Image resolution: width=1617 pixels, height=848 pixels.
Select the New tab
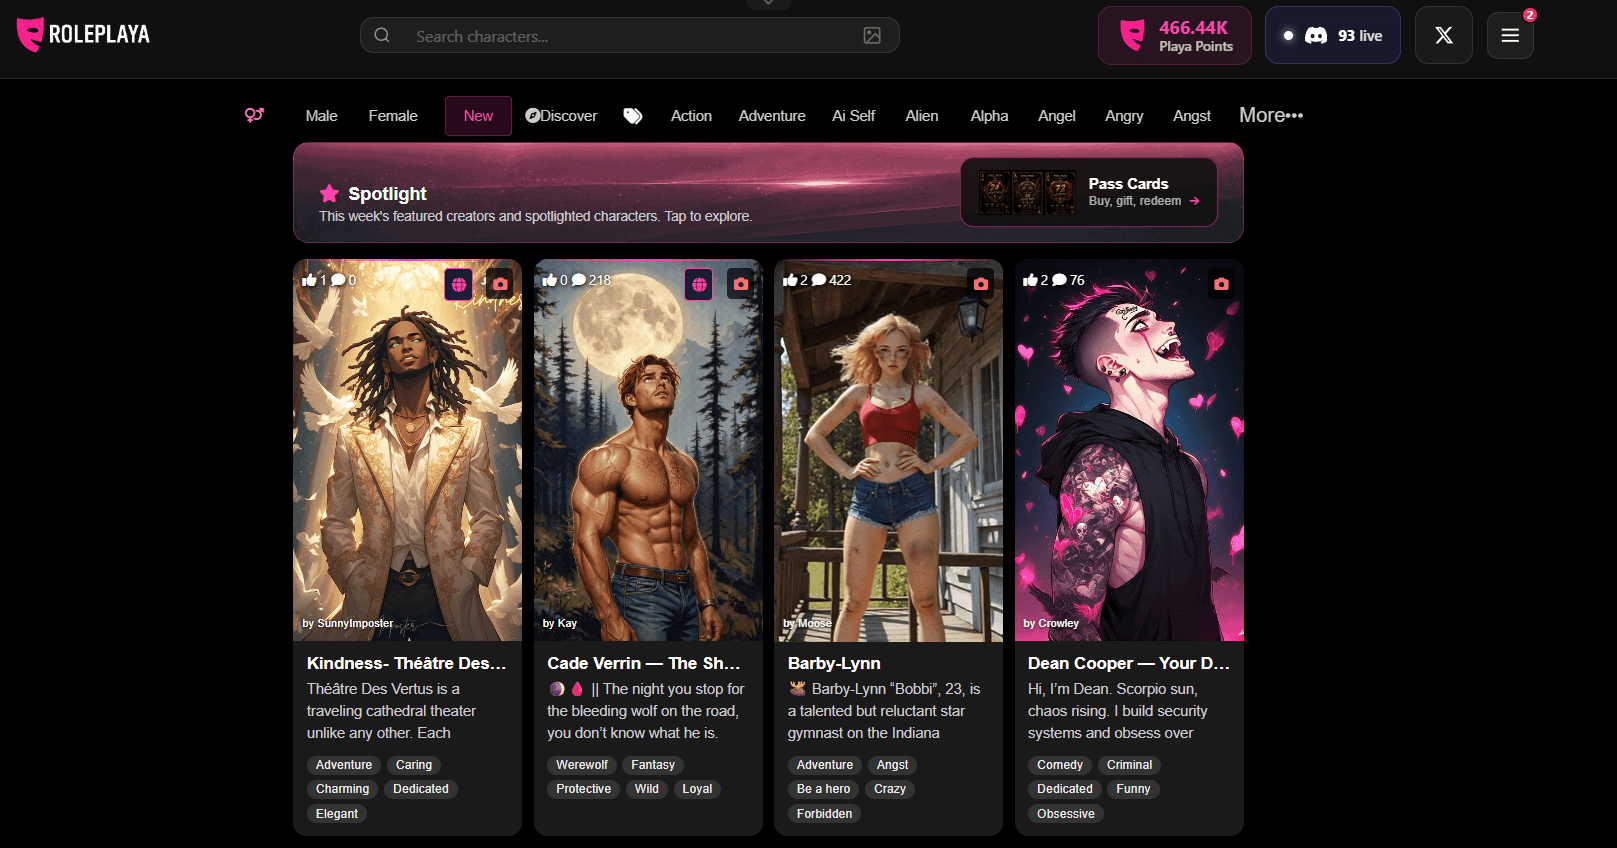point(478,116)
